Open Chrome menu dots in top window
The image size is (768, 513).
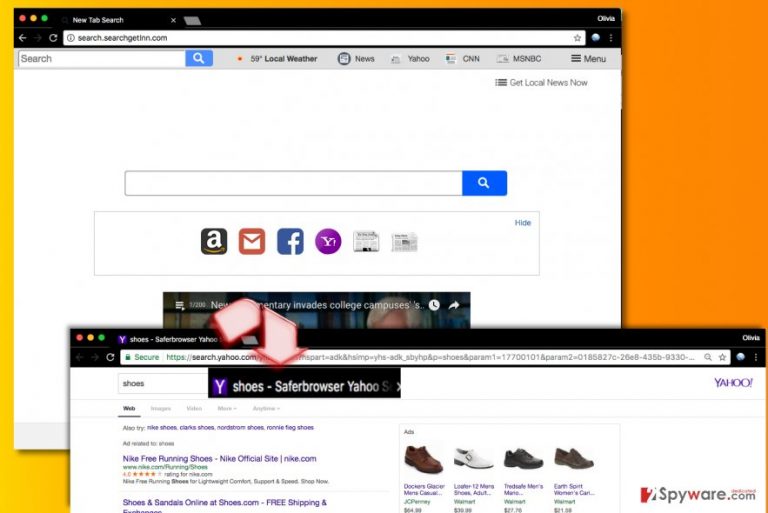point(611,38)
